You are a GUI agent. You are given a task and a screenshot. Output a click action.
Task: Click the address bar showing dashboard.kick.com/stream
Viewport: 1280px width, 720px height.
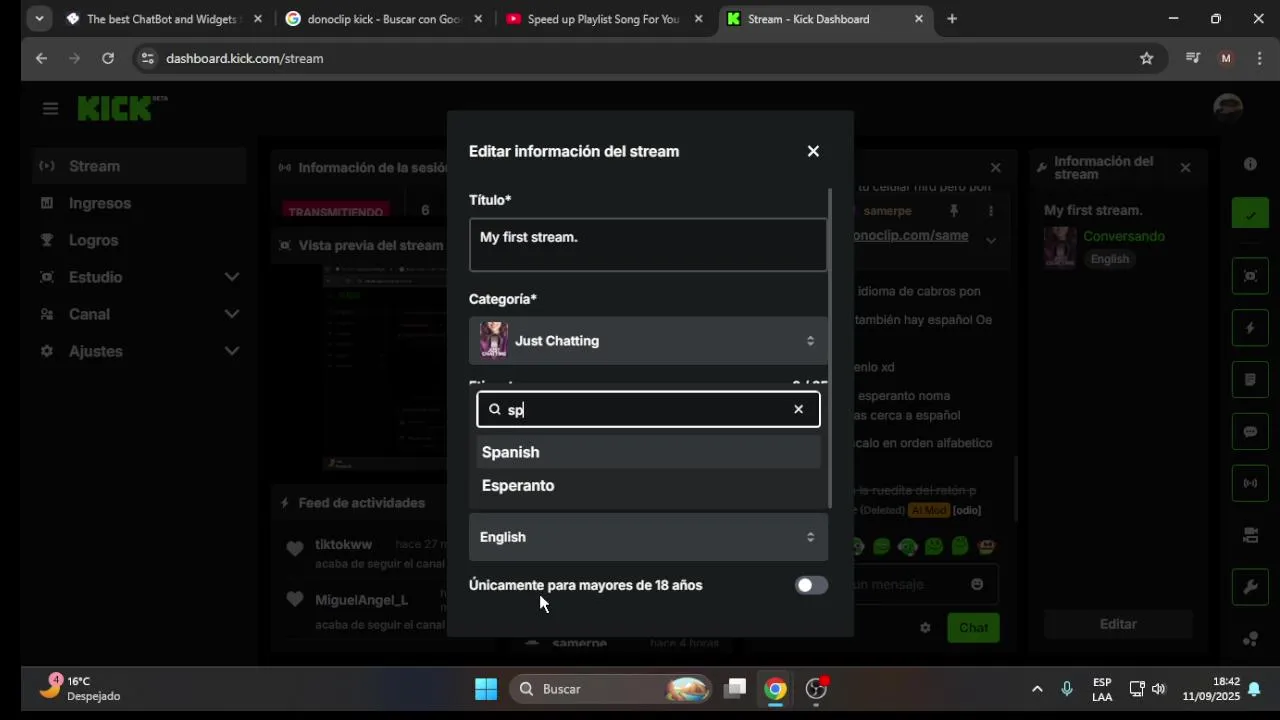click(244, 58)
